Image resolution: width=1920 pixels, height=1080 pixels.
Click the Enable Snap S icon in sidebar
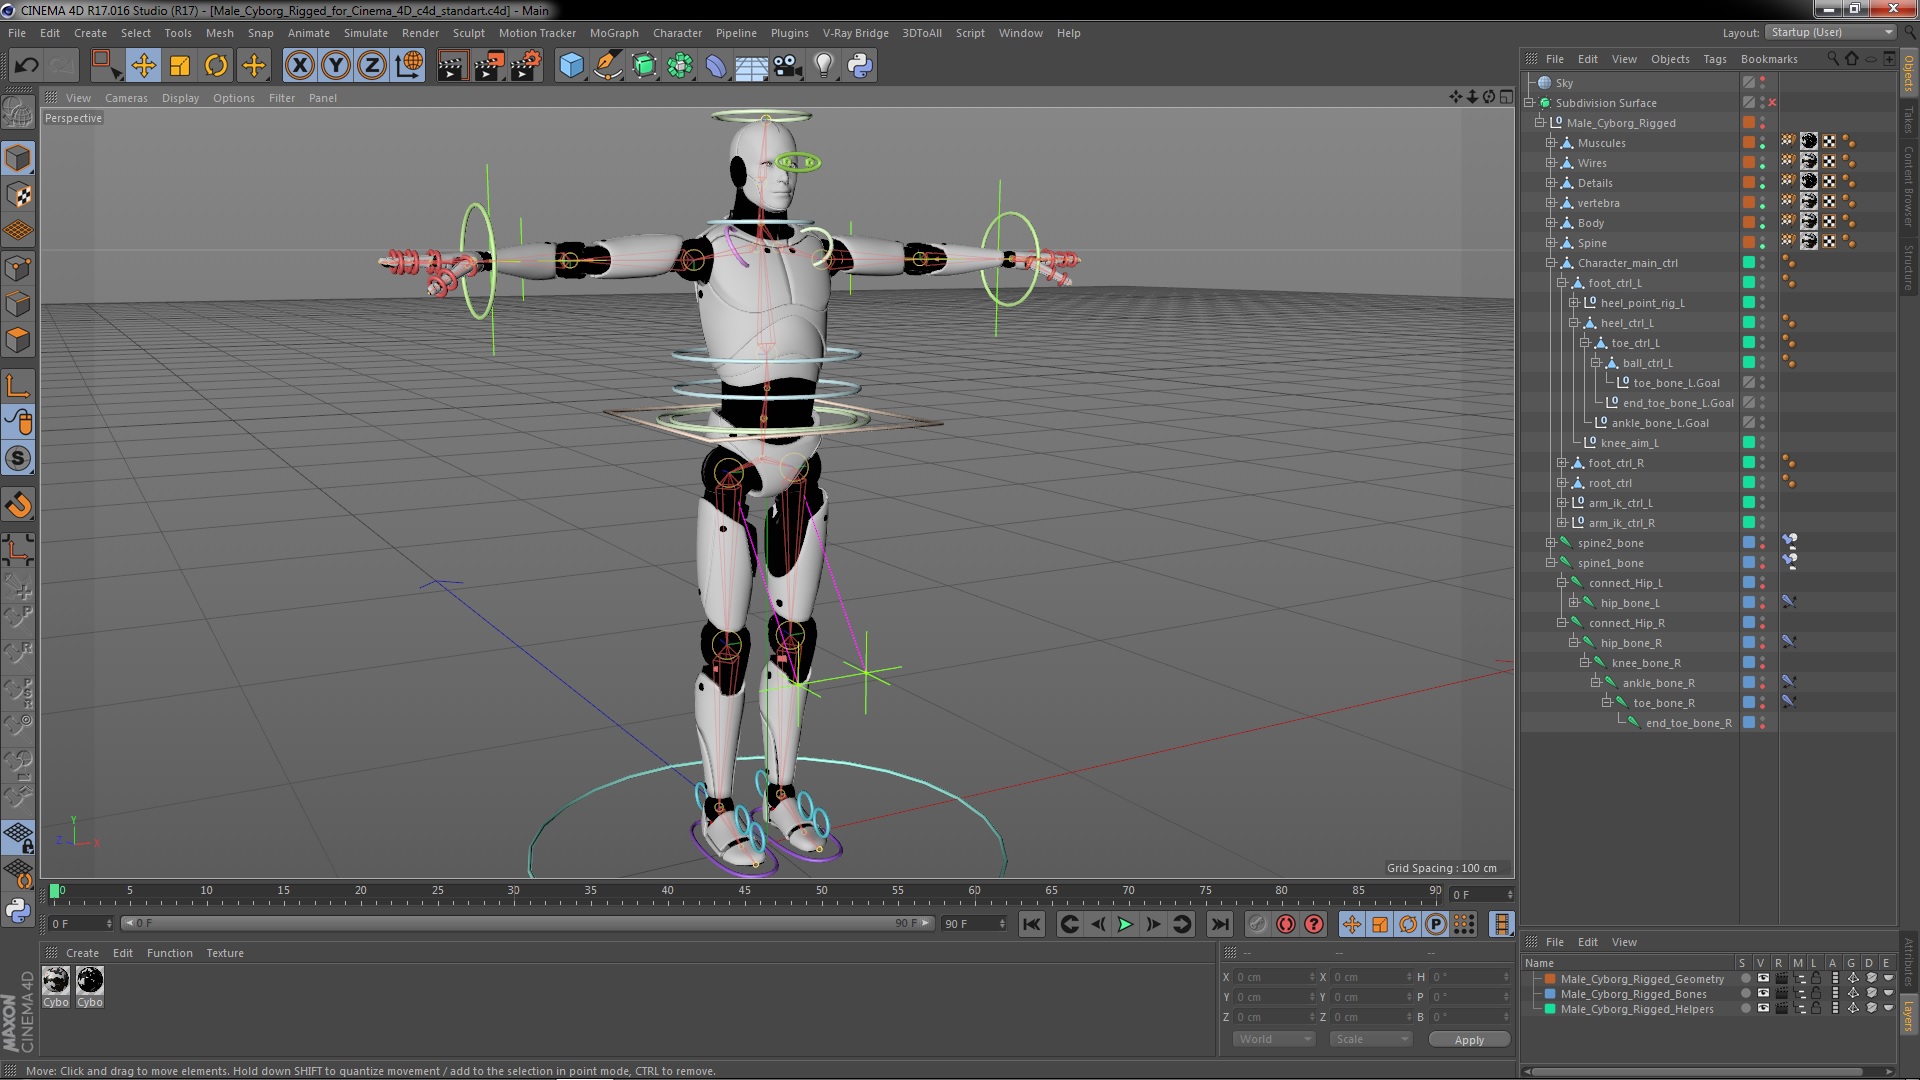pyautogui.click(x=18, y=459)
